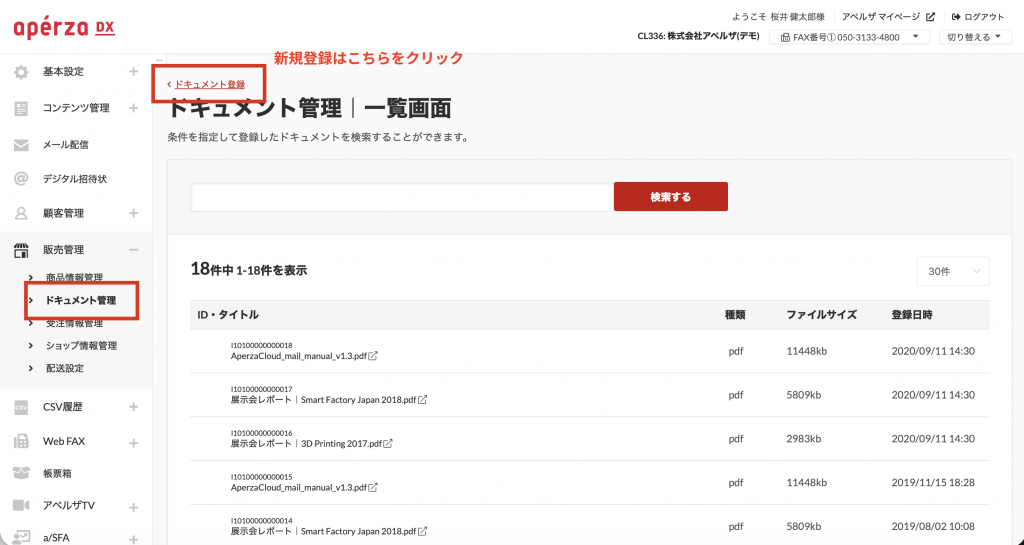This screenshot has width=1024, height=545.
Task: Open external link icon beside 3D Printing 2017.pdf
Action: point(388,444)
